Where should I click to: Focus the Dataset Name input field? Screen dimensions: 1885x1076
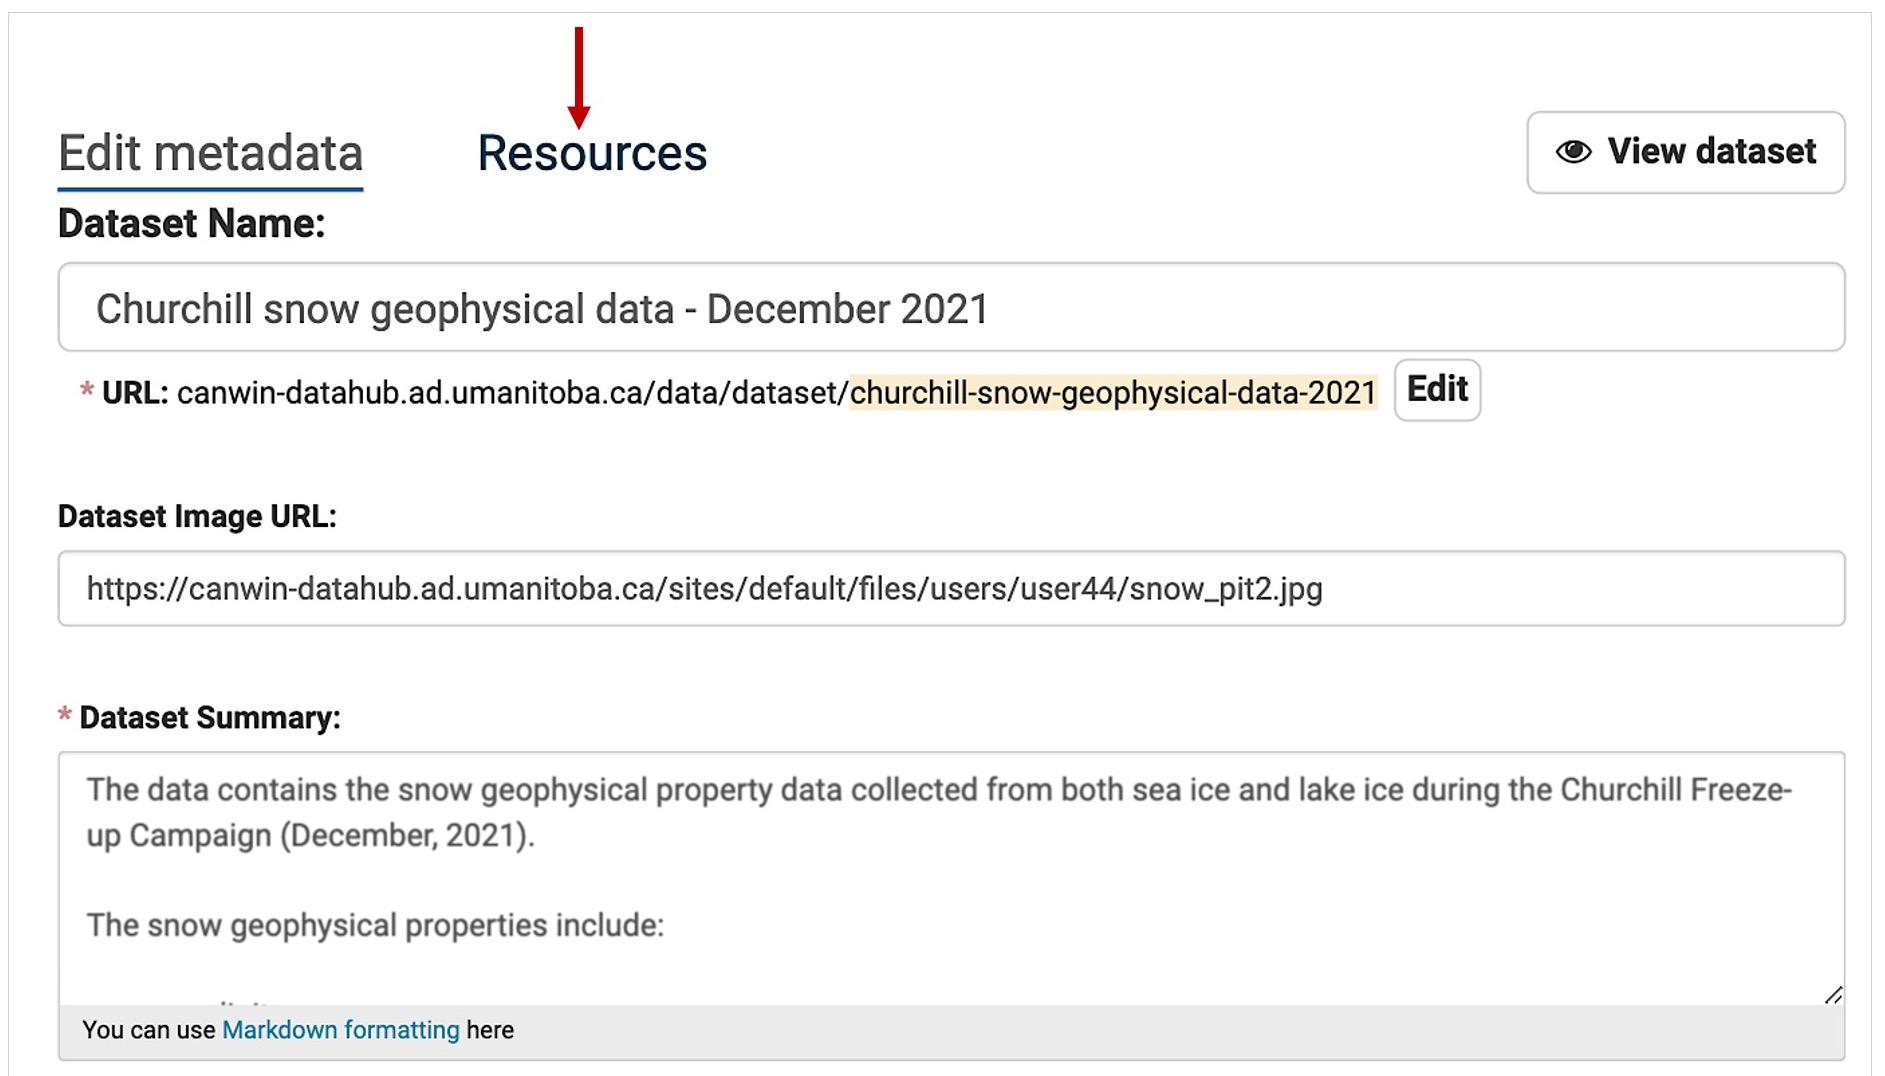tap(951, 307)
